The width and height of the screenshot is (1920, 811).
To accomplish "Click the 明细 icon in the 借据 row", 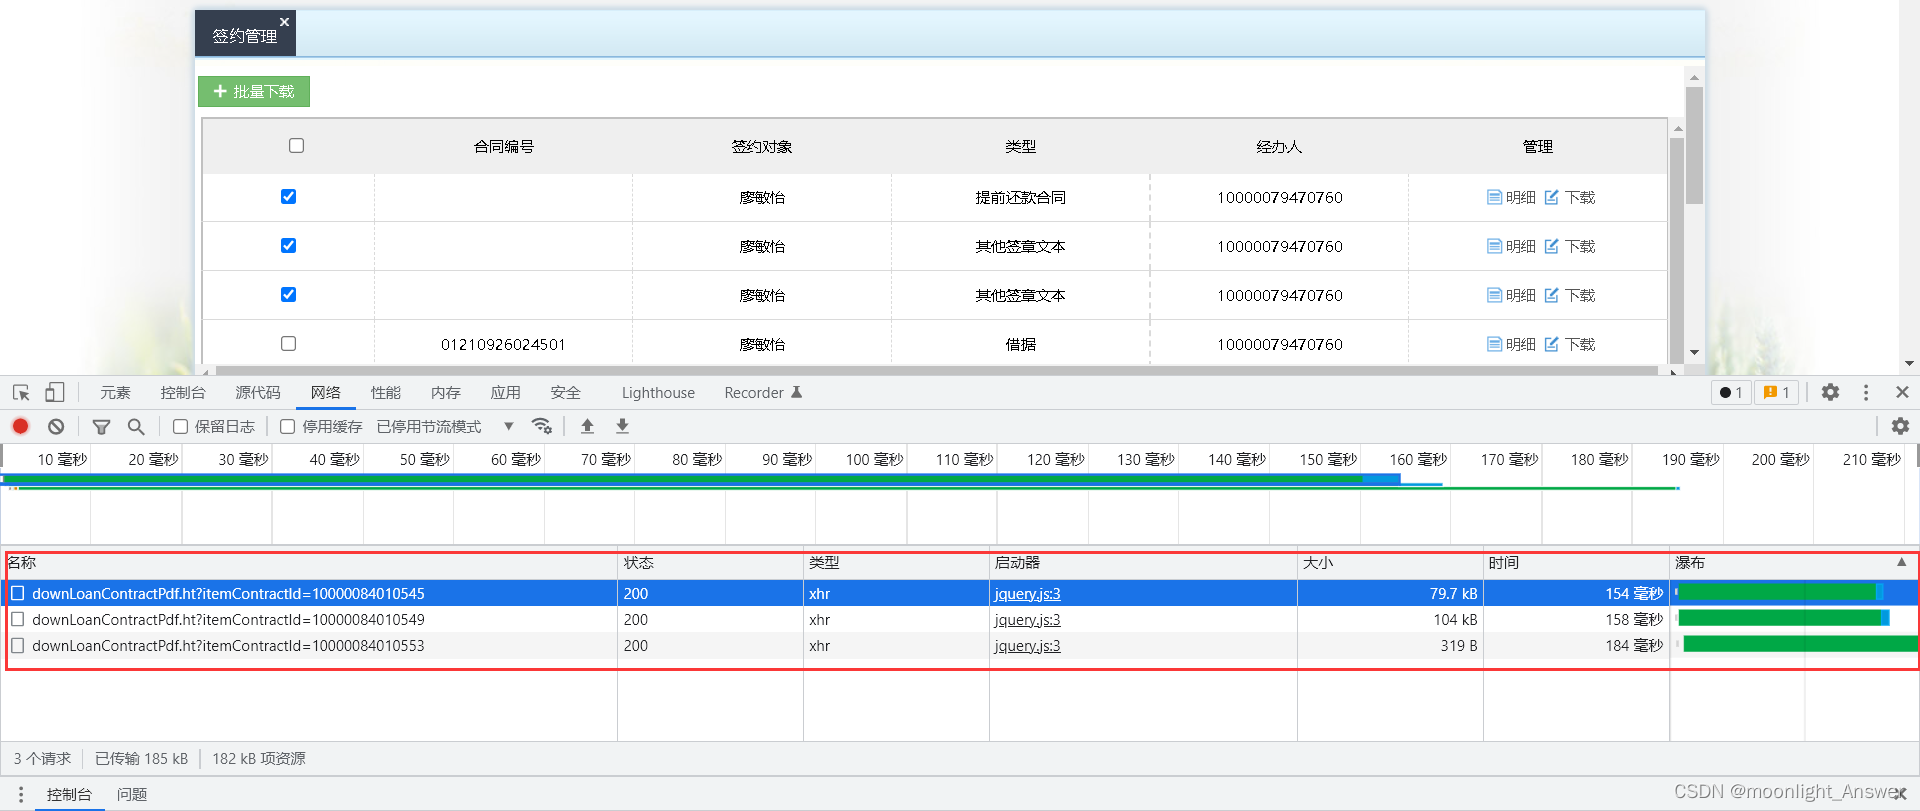I will [1494, 344].
